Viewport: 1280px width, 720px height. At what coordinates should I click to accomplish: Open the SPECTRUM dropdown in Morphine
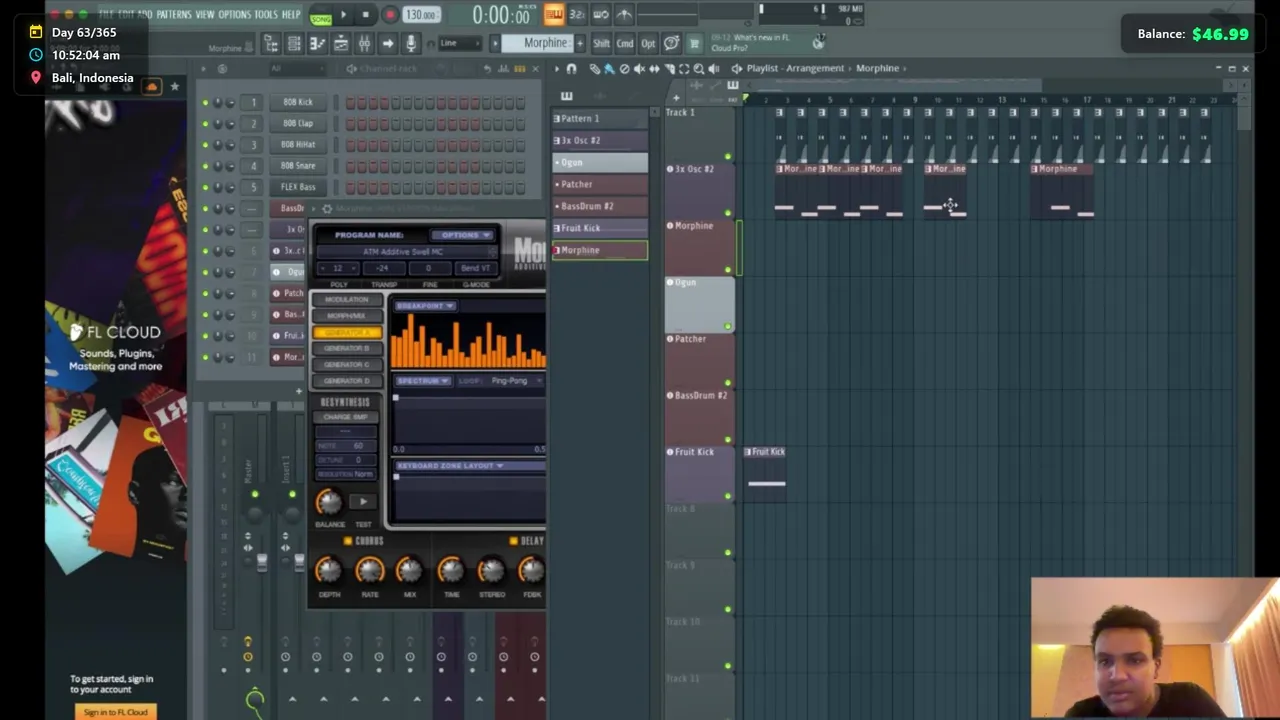tap(423, 381)
